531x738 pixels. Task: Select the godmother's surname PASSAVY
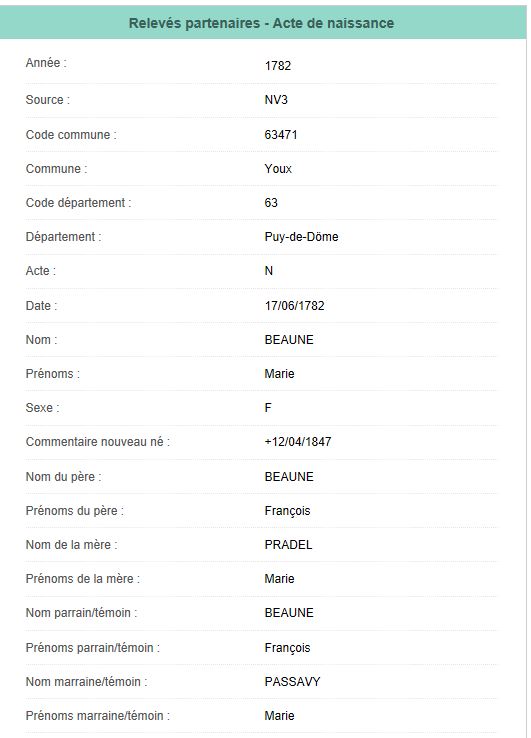(292, 682)
